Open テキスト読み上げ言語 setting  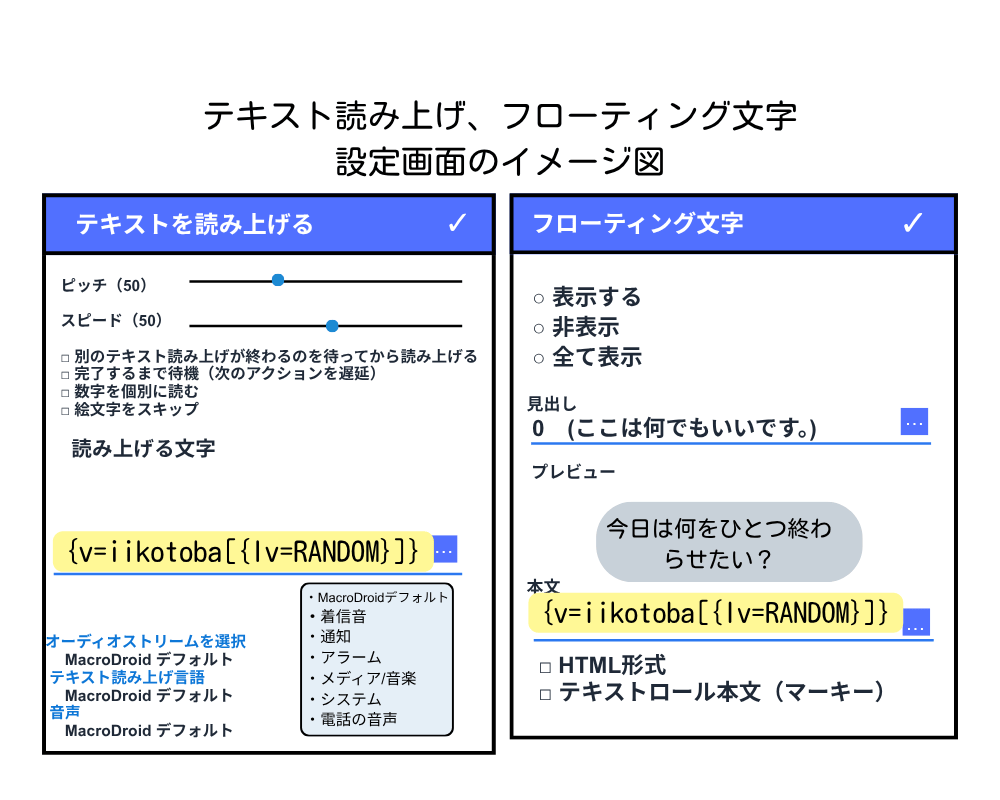[x=127, y=677]
